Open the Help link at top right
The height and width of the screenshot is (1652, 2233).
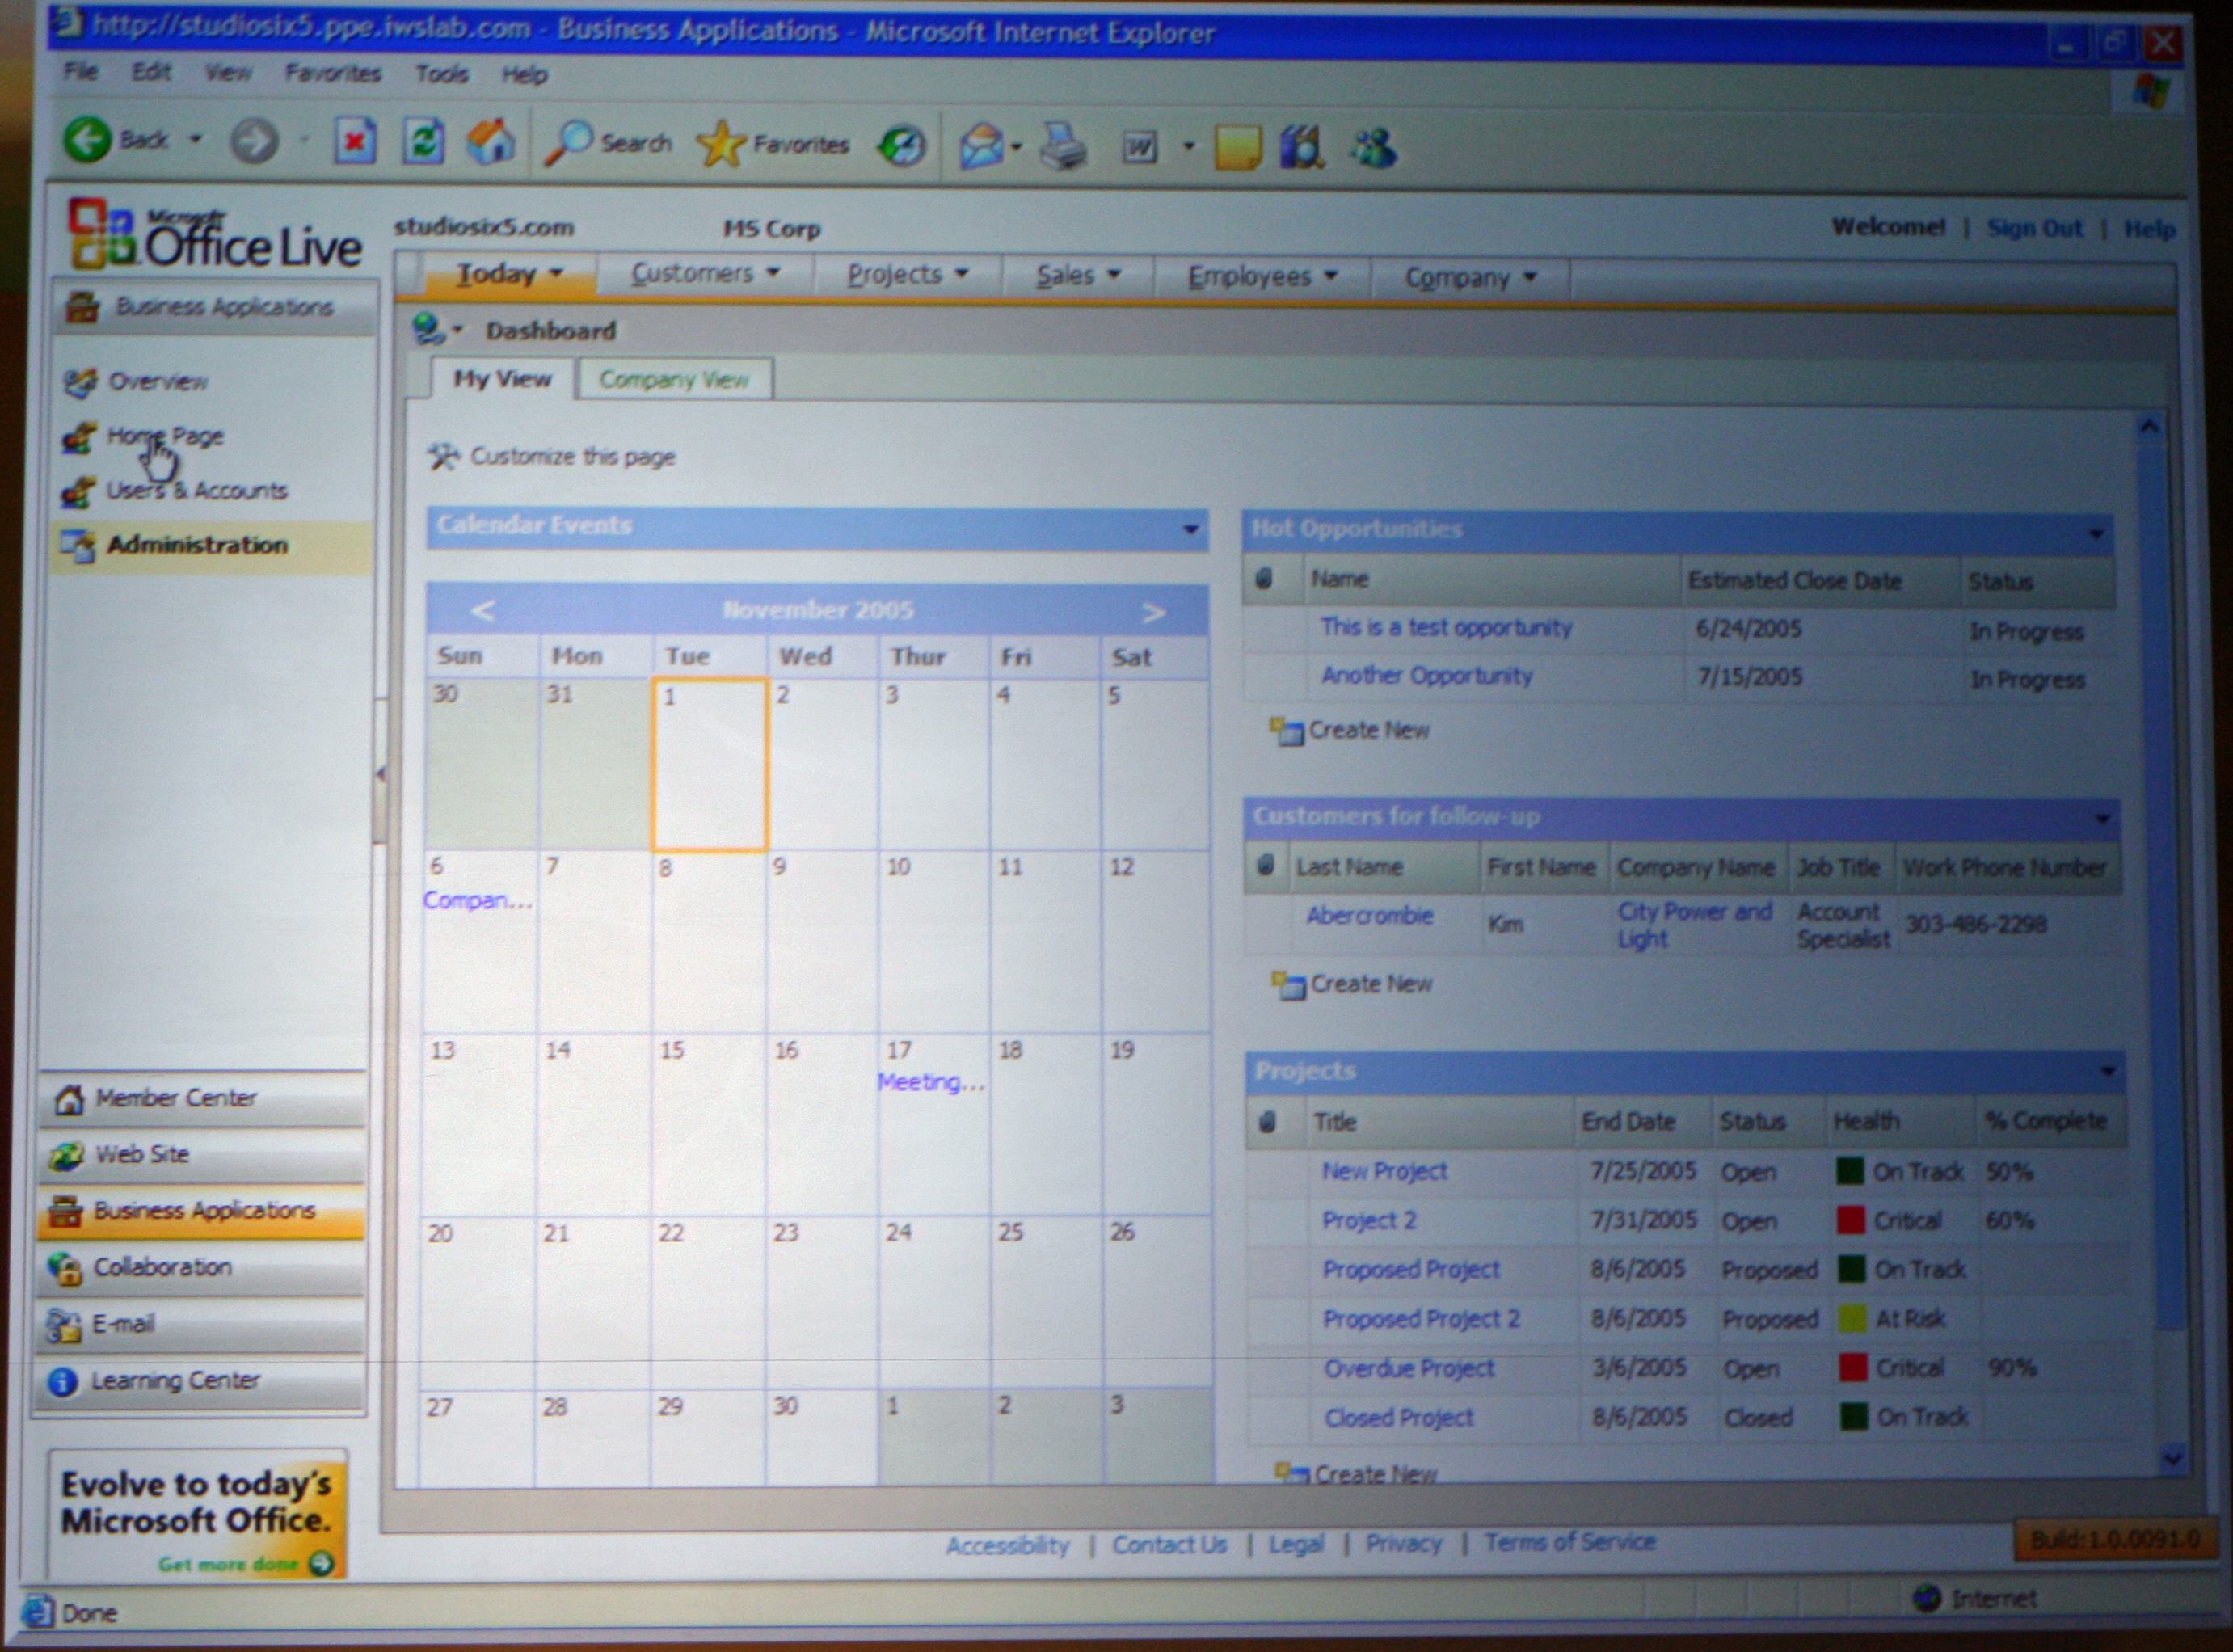(2149, 229)
